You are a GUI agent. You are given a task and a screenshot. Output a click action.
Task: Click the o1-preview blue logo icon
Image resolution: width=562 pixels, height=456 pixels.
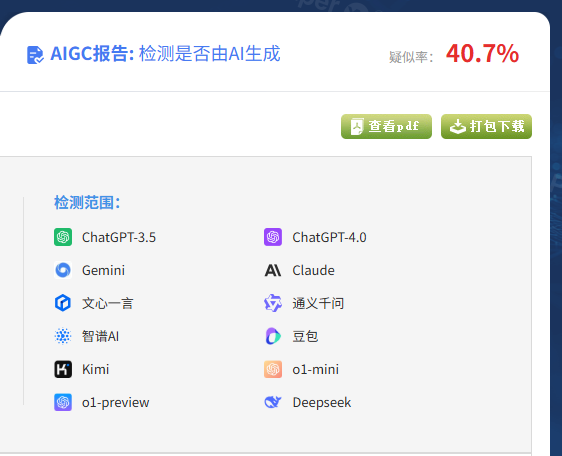[x=63, y=402]
